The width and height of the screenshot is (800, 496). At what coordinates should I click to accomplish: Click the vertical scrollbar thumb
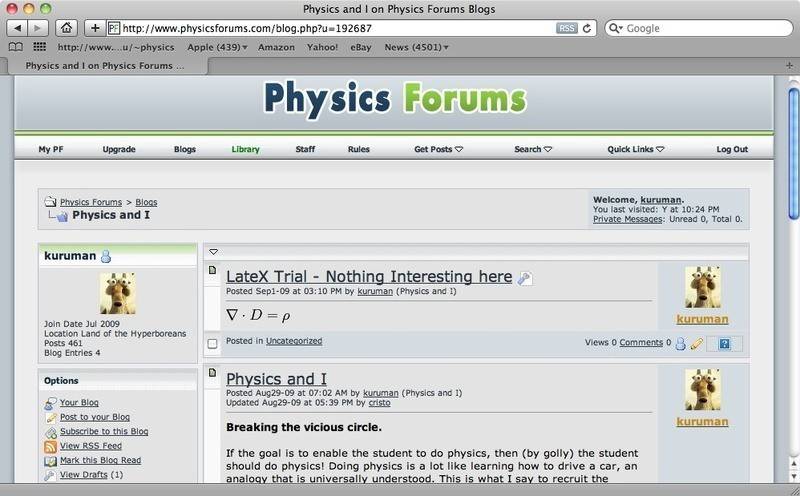794,153
